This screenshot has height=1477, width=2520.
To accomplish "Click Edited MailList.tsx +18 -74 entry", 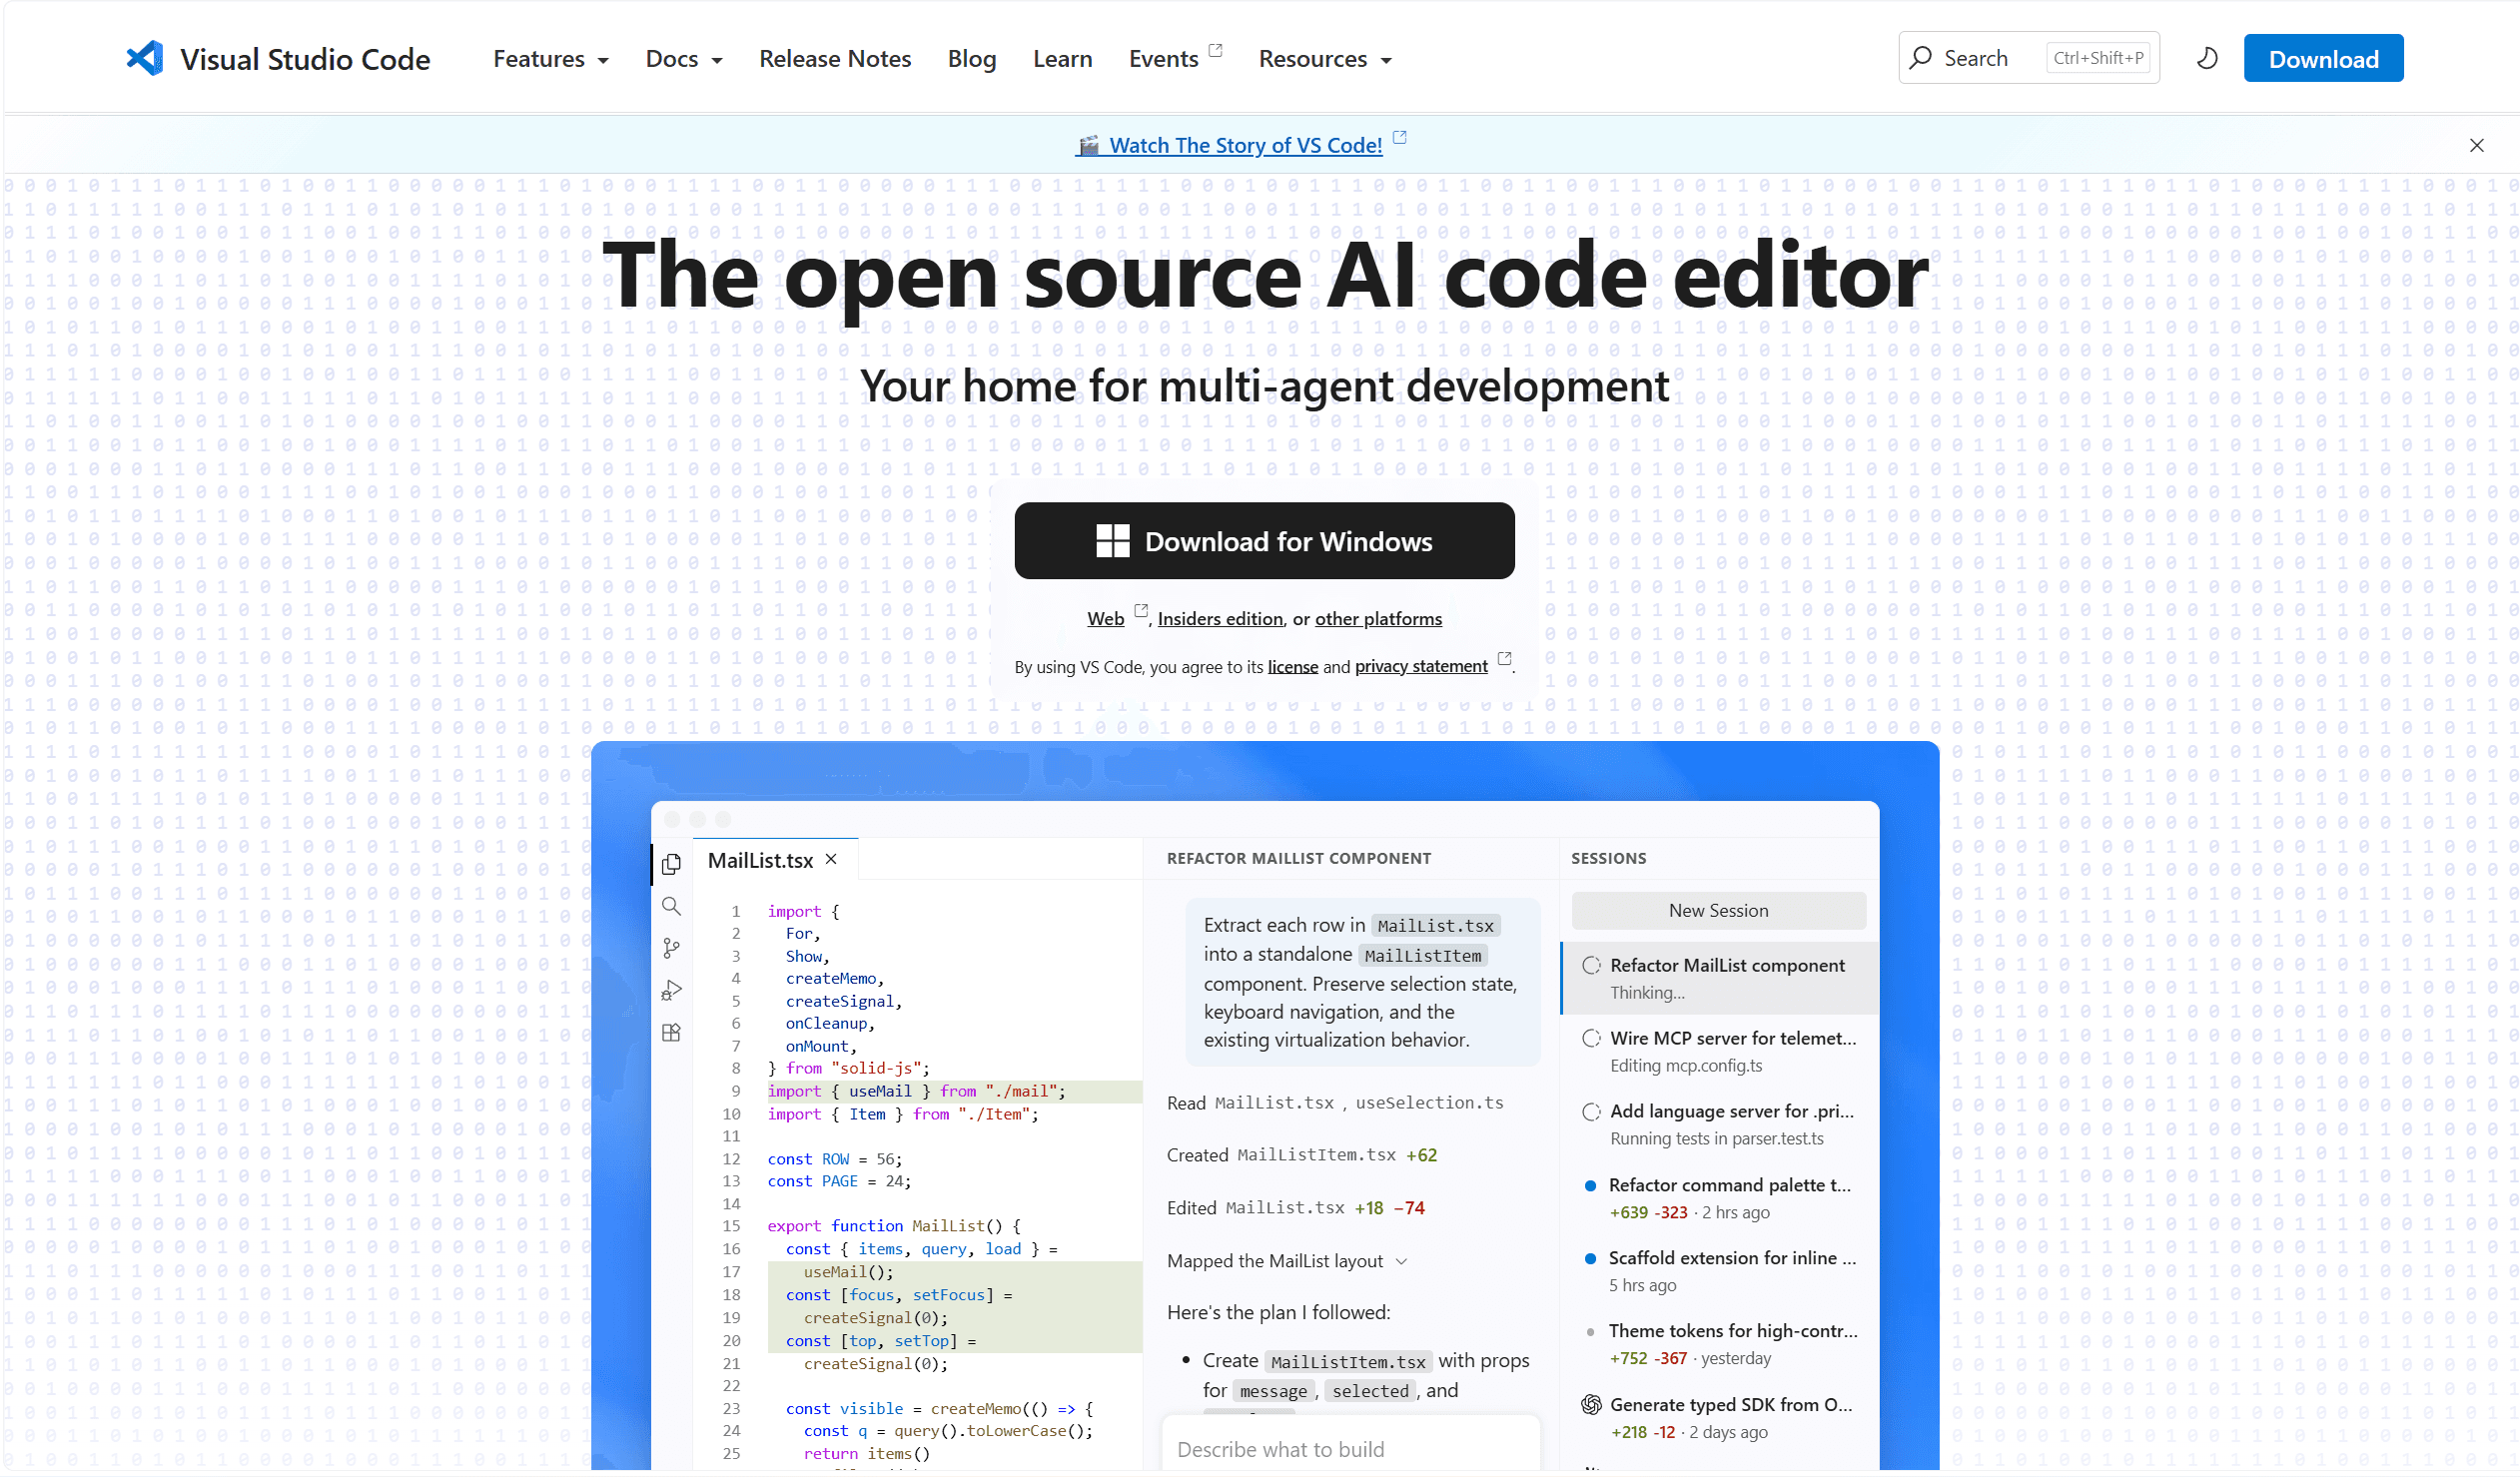I will click(x=1295, y=1208).
